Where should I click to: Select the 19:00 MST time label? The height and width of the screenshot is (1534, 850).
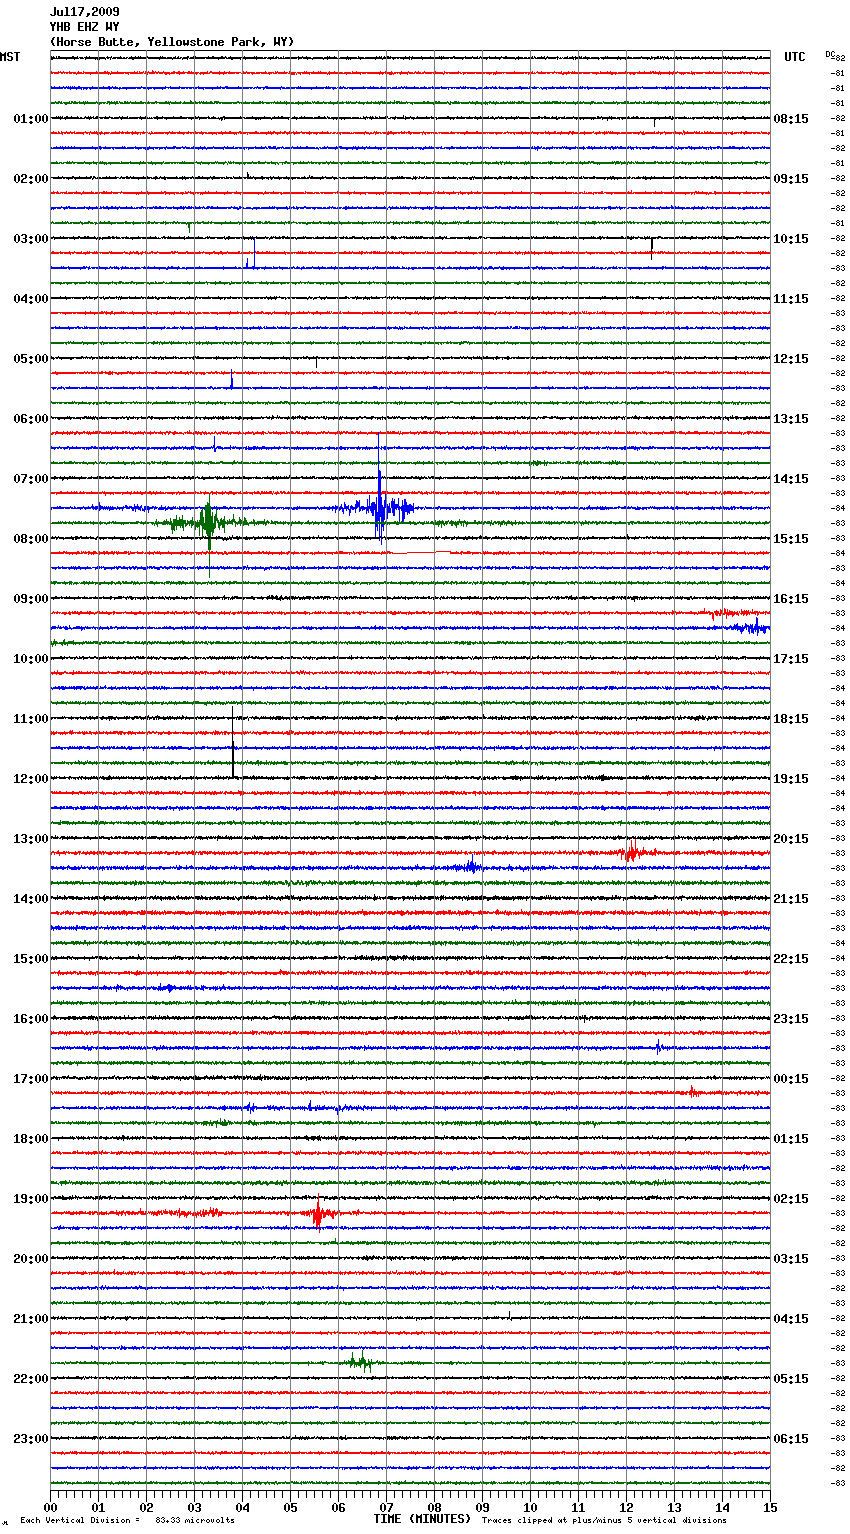pyautogui.click(x=31, y=1199)
